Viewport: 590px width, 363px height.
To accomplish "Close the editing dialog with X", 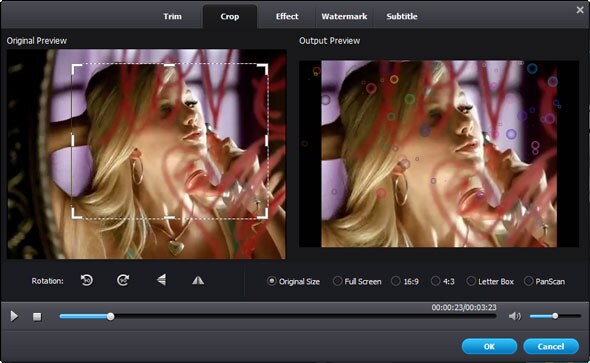I will click(x=580, y=10).
